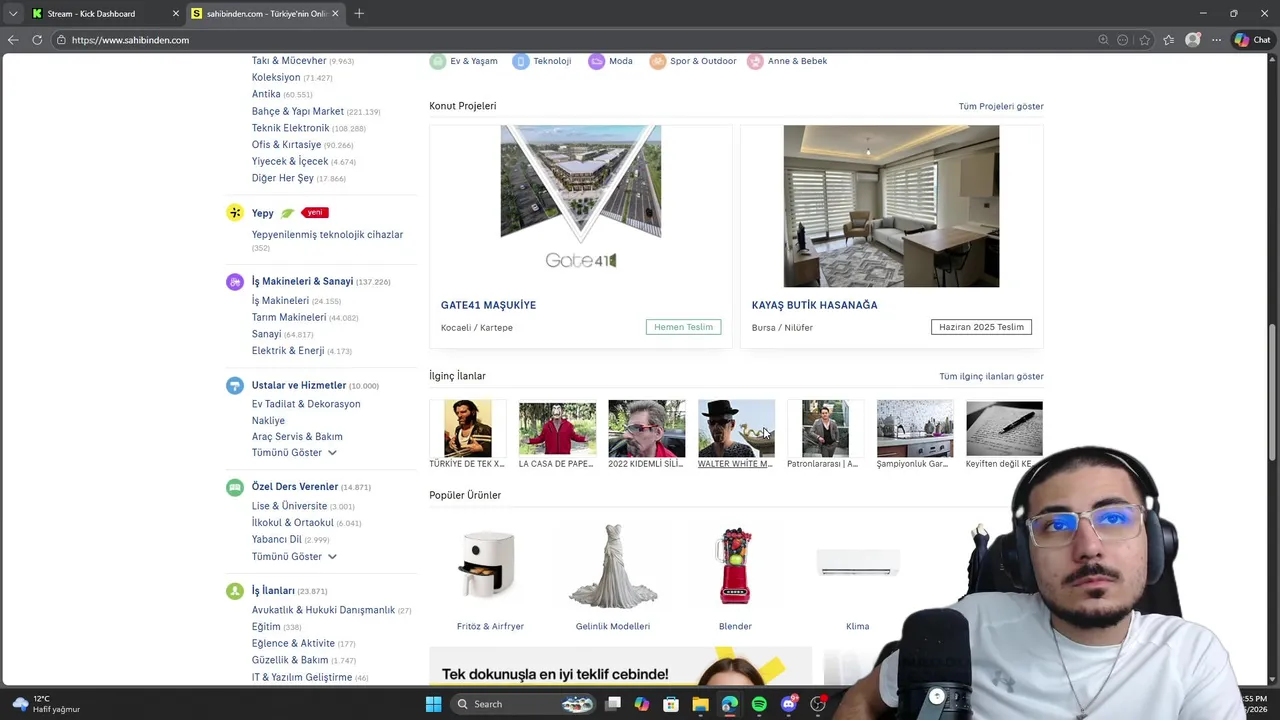The height and width of the screenshot is (720, 1280).
Task: Open TÜRKİYE DE TEK listing thumbnail
Action: [467, 428]
